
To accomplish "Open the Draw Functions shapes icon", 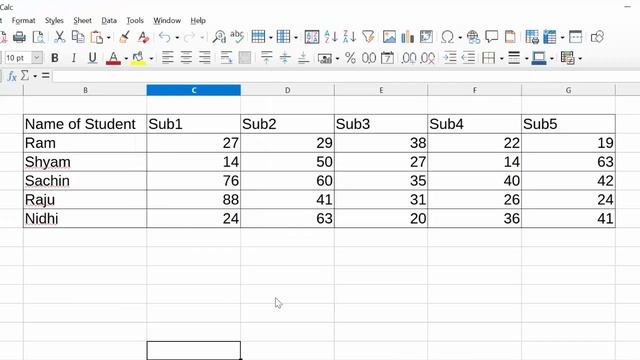I will [x=597, y=37].
